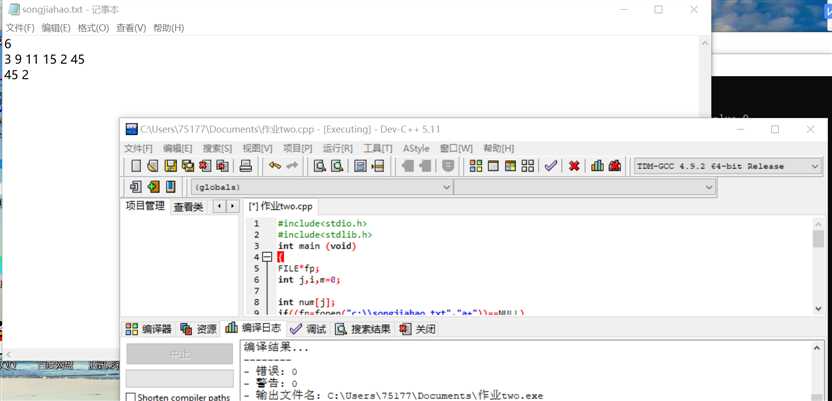
Task: Open compiler set dropdown TDM-GCC 4.9.2
Action: 728,166
